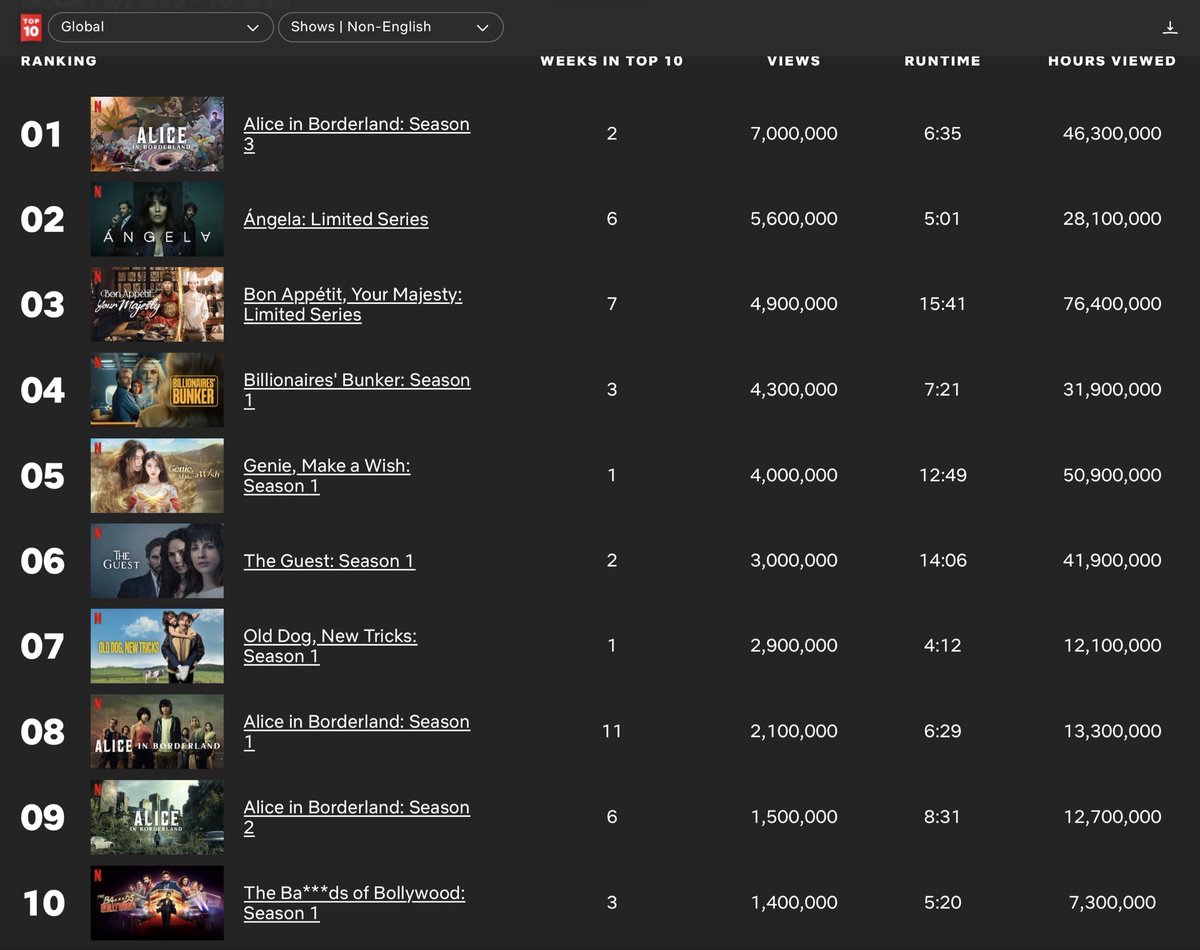Click the WEEKS IN TOP 10 header

(x=612, y=61)
